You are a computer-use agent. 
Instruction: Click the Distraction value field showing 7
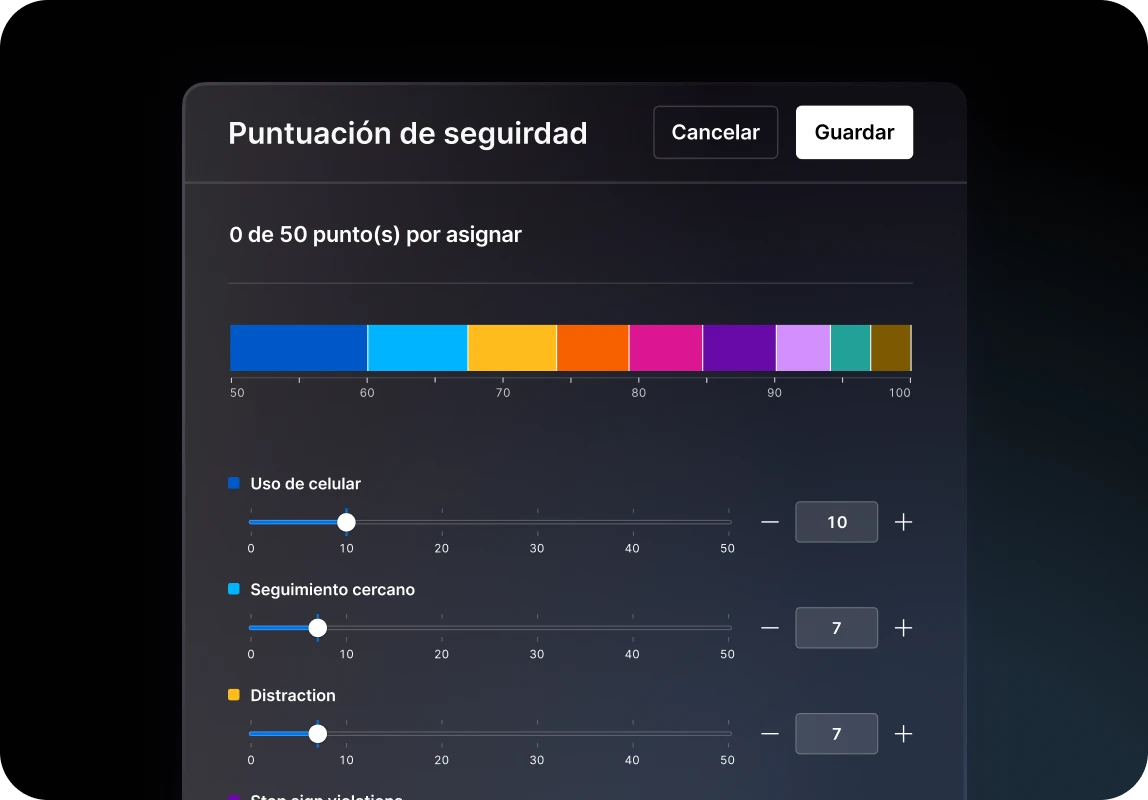pos(837,733)
